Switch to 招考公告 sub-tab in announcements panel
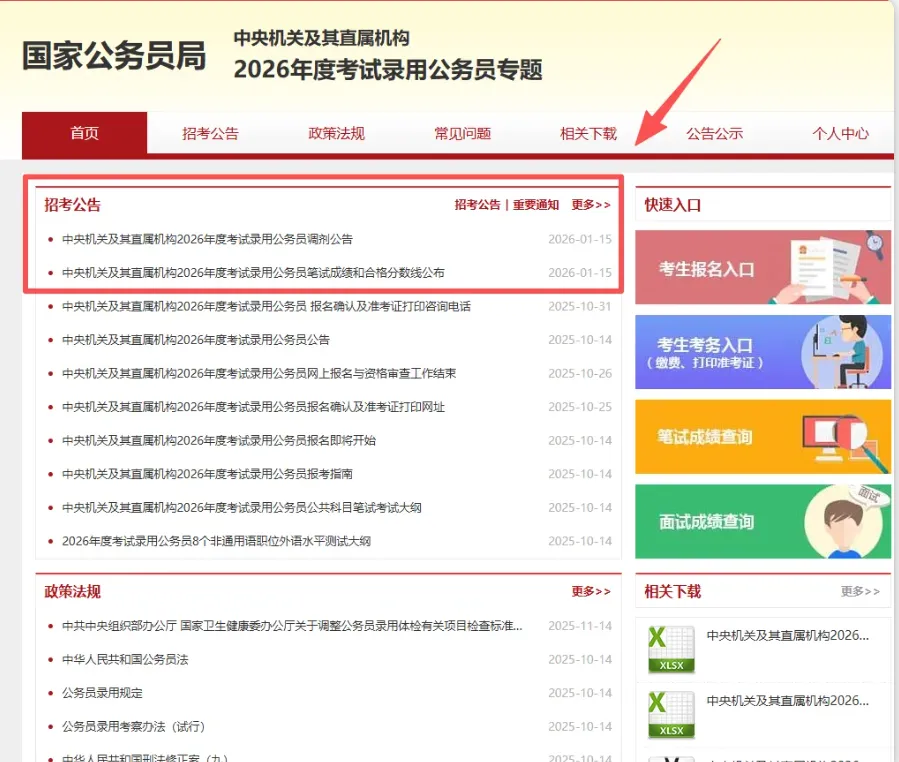Image resolution: width=899 pixels, height=762 pixels. point(478,205)
